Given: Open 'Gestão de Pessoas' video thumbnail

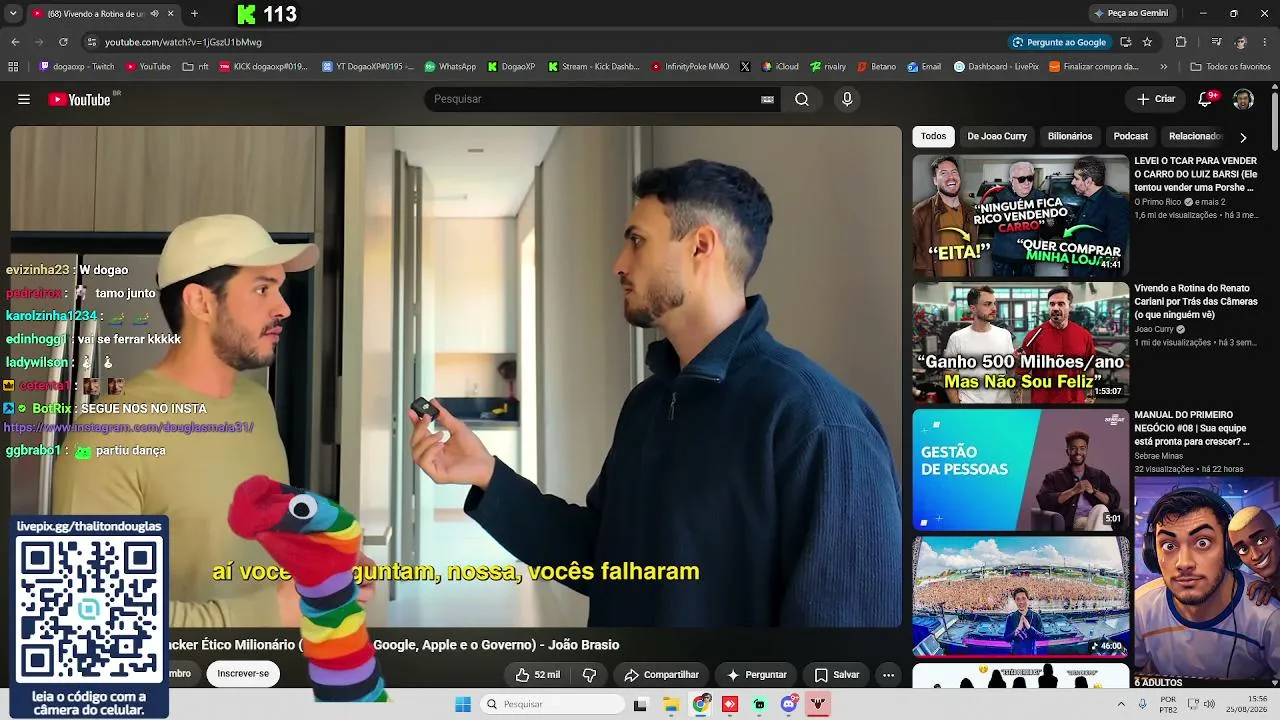Looking at the screenshot, I should pyautogui.click(x=1020, y=470).
